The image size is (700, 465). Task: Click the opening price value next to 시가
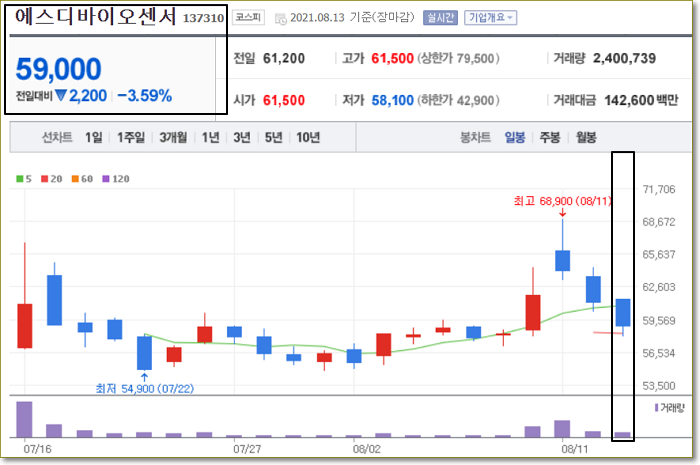click(284, 100)
